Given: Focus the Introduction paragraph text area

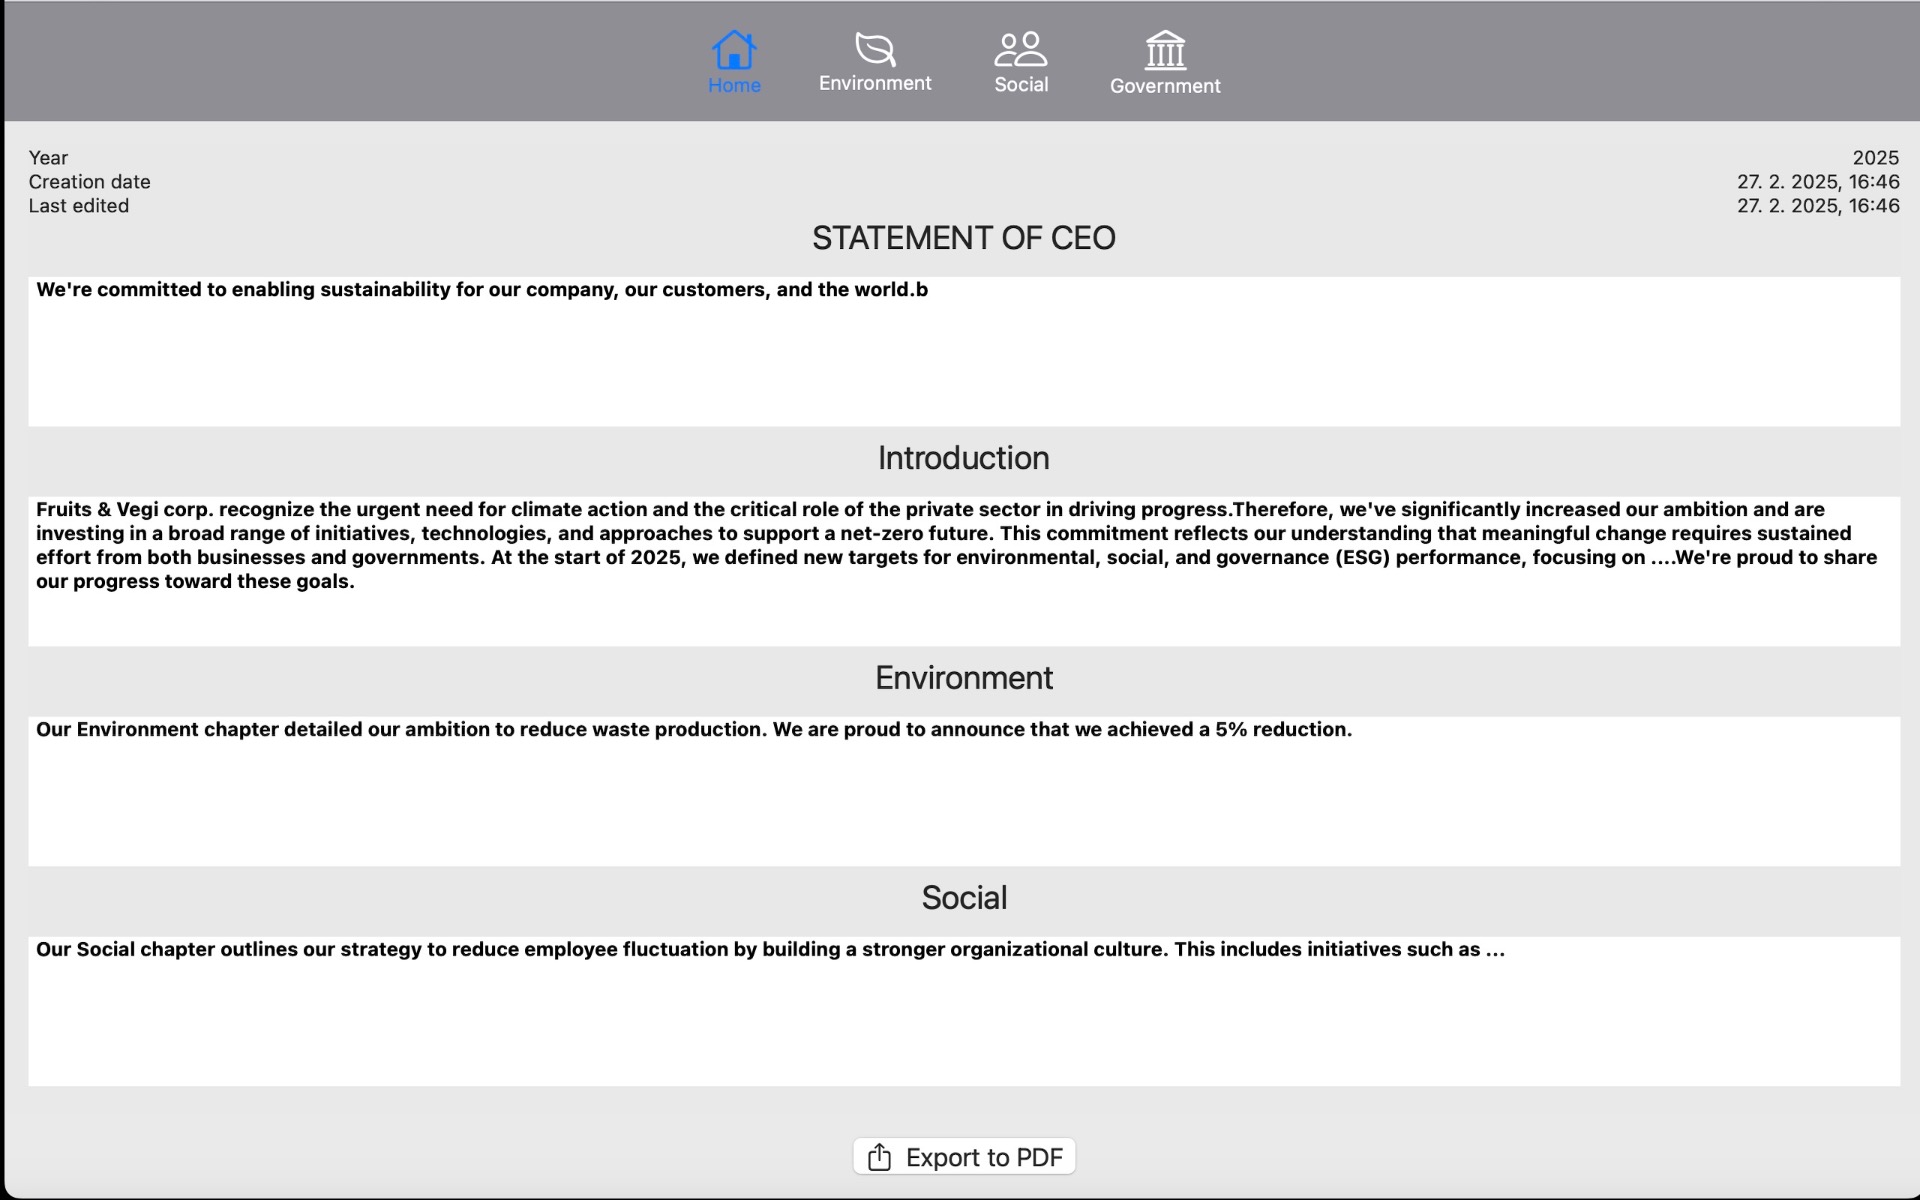Looking at the screenshot, I should click(964, 571).
